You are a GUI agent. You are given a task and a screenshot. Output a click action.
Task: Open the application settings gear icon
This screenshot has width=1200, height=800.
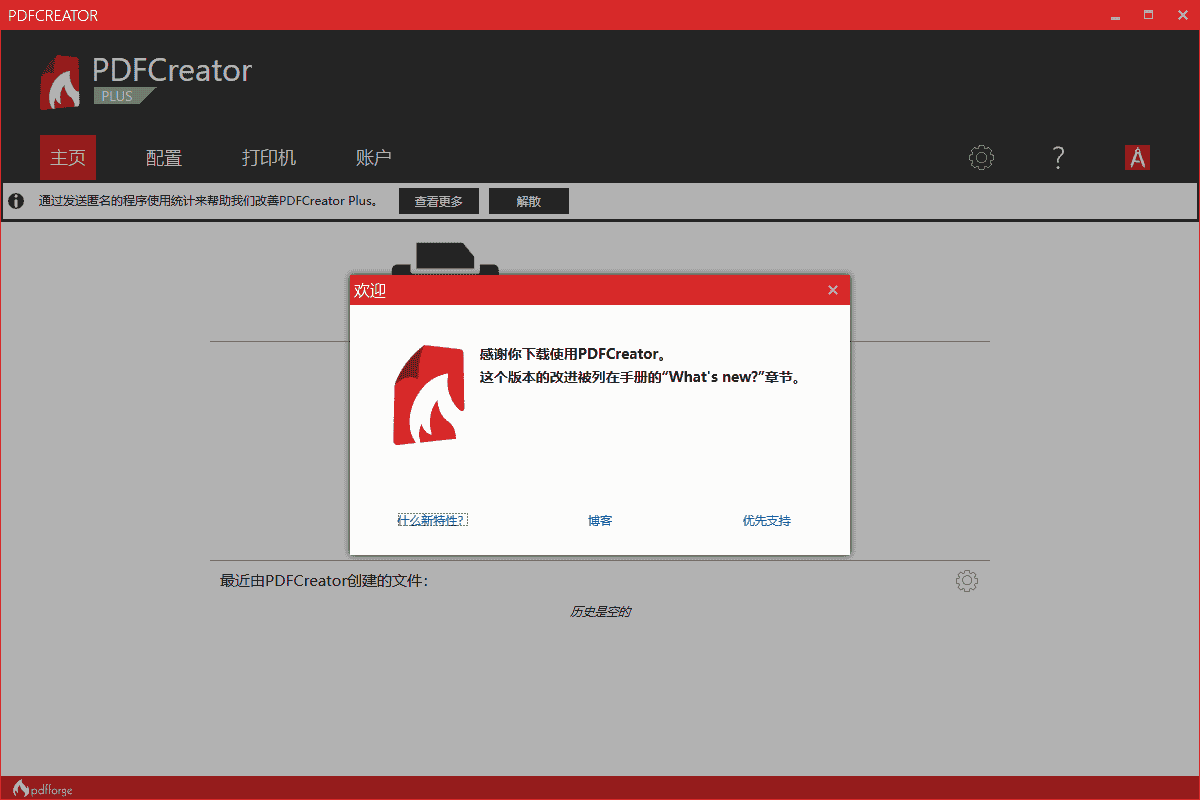980,157
